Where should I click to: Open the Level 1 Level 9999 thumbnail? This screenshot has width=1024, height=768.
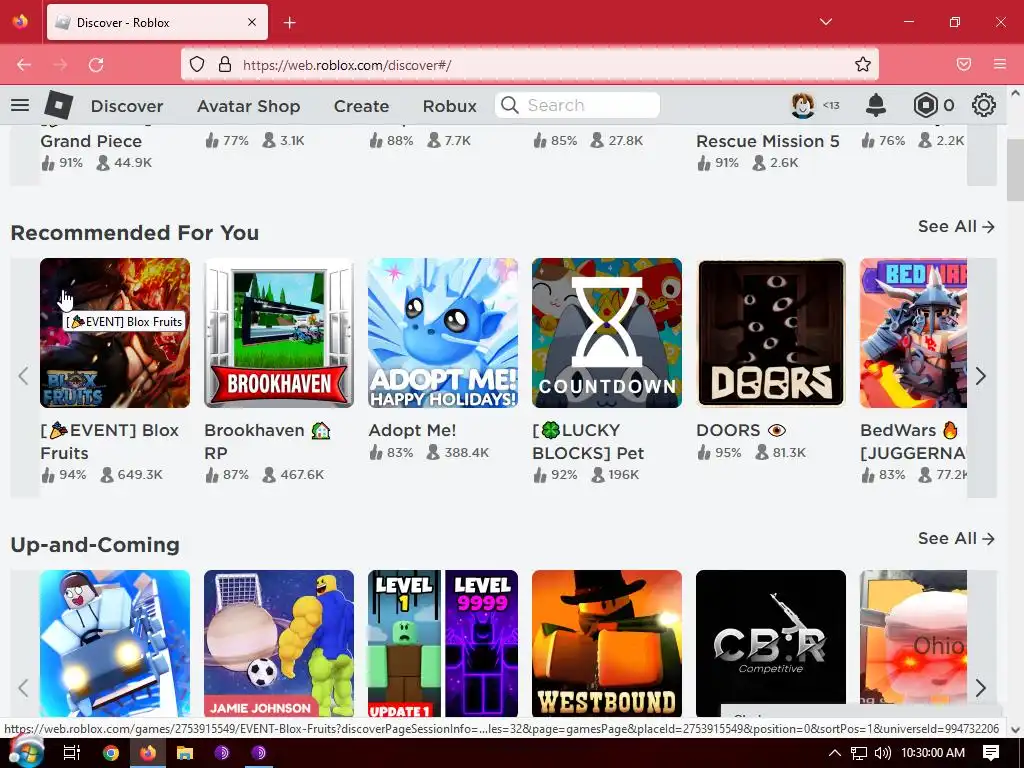coord(443,644)
